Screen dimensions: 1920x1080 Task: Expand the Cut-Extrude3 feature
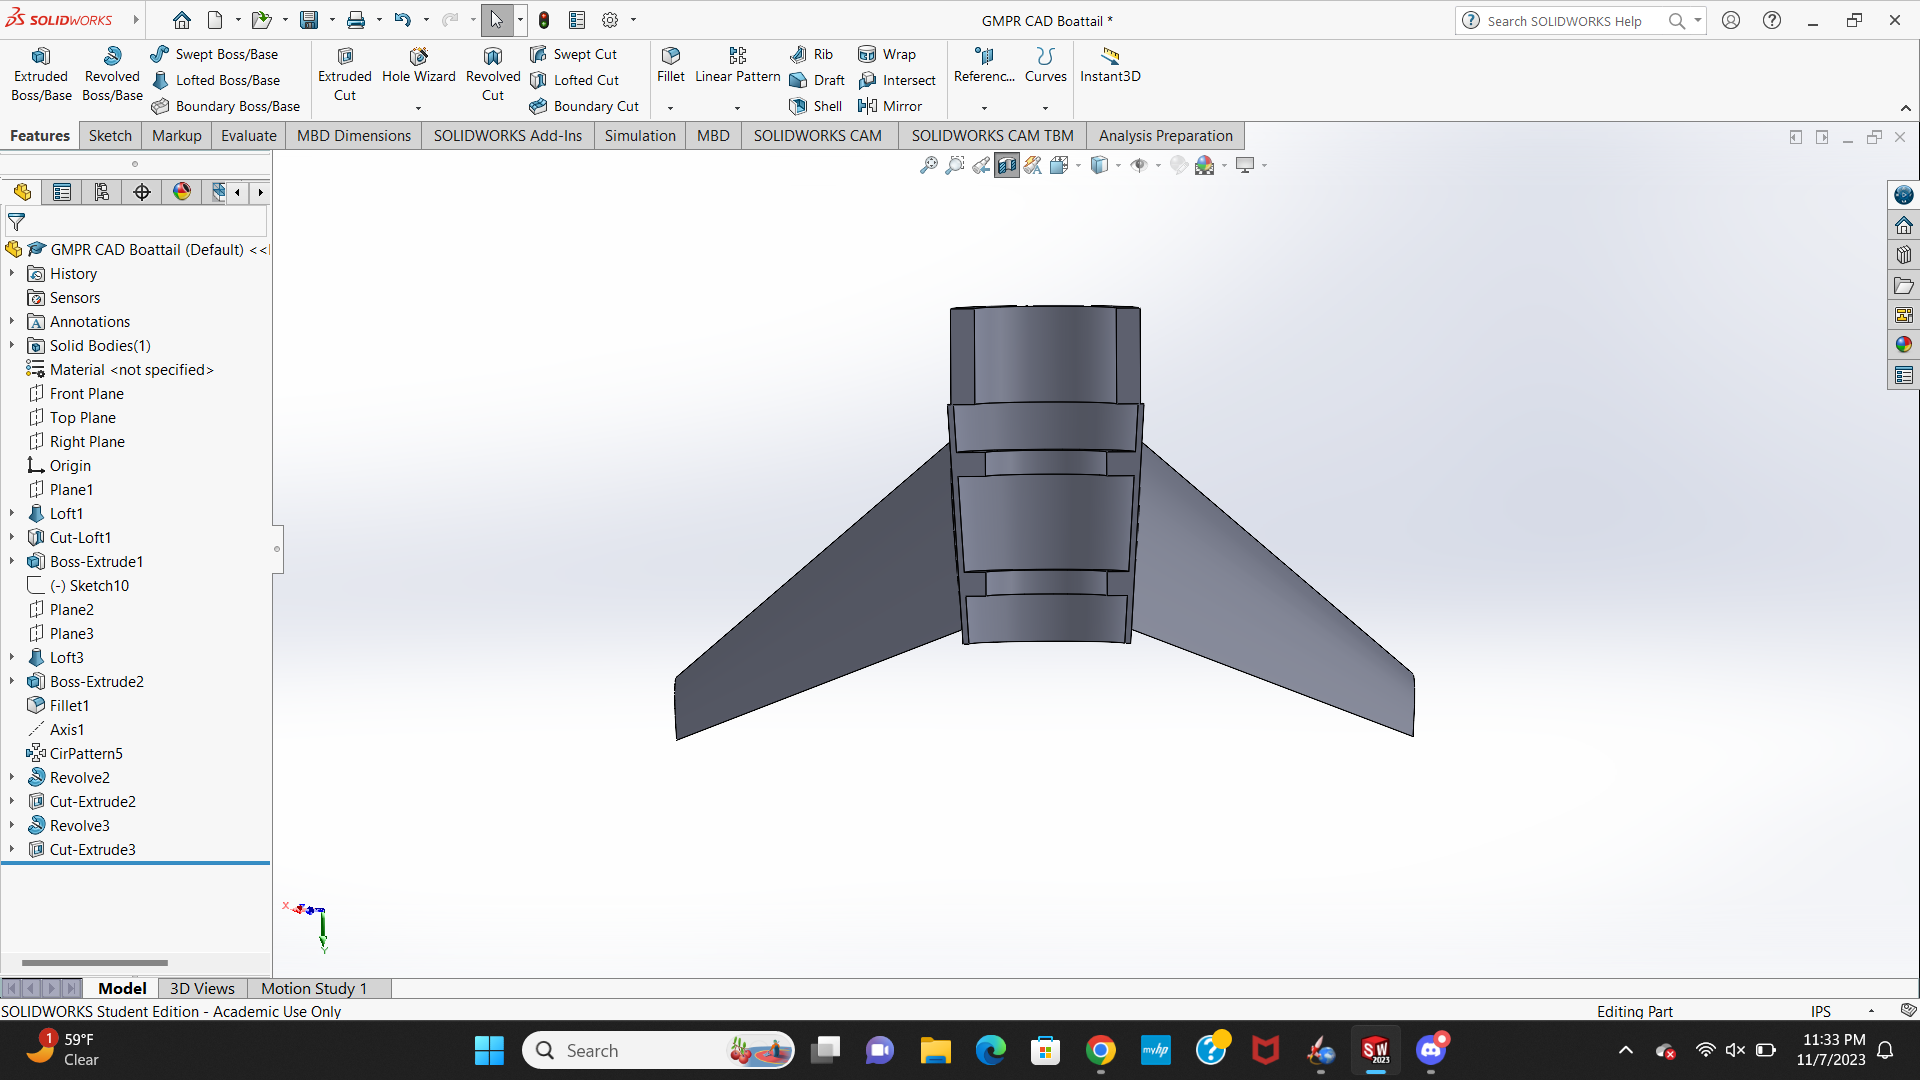click(12, 849)
